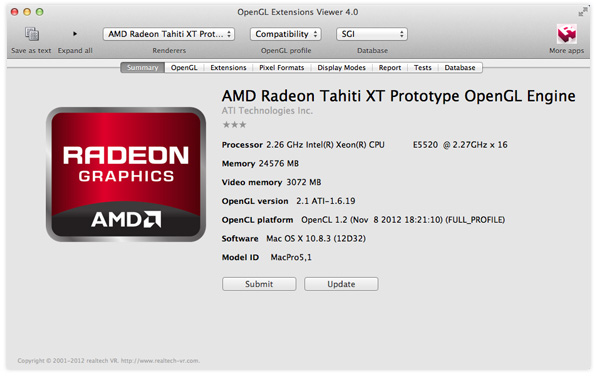
Task: Click the Save as text icon
Action: [x=32, y=34]
